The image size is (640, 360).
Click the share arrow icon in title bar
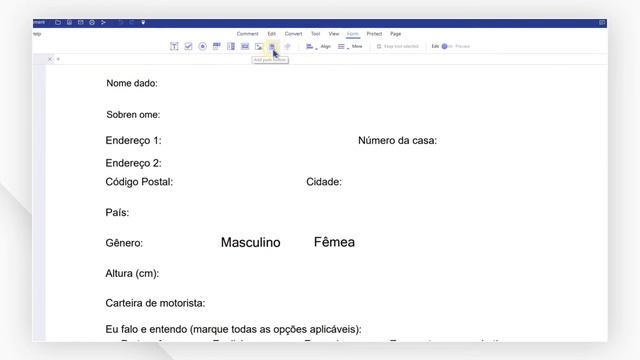tap(103, 22)
